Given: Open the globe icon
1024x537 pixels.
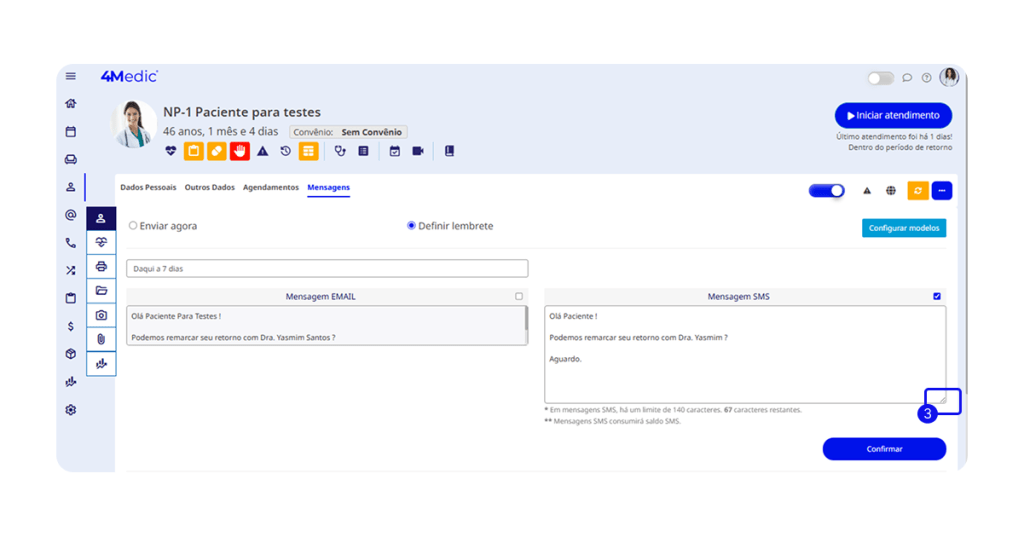Looking at the screenshot, I should (x=891, y=191).
